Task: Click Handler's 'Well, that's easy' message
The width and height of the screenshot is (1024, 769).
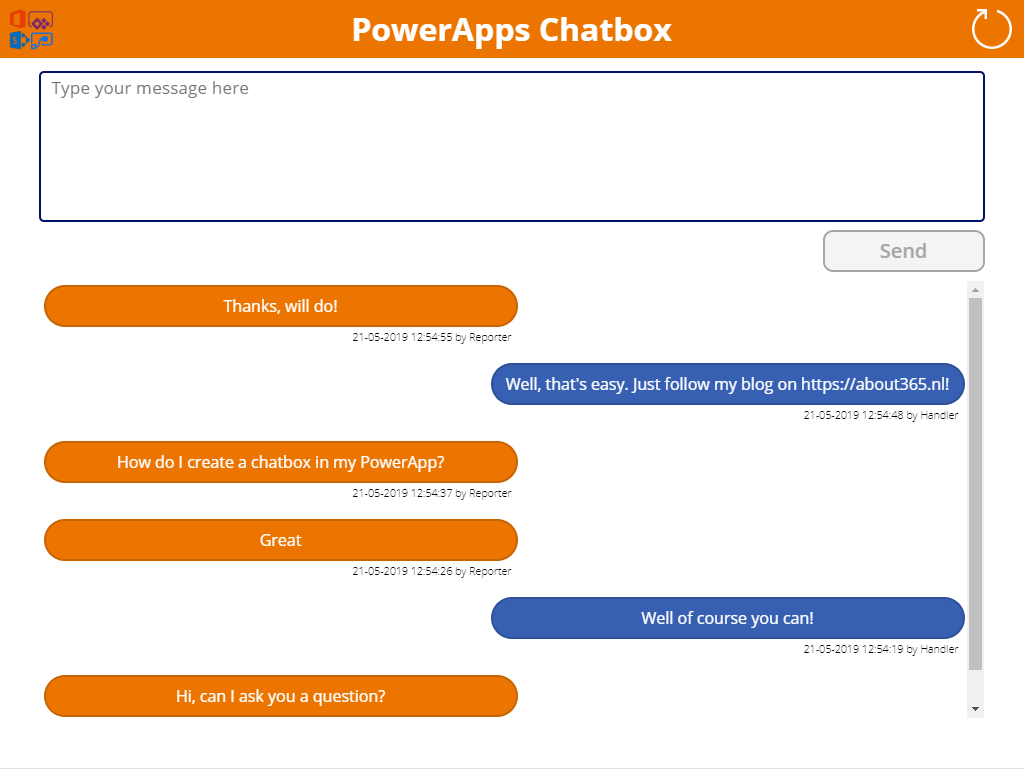Action: tap(727, 383)
